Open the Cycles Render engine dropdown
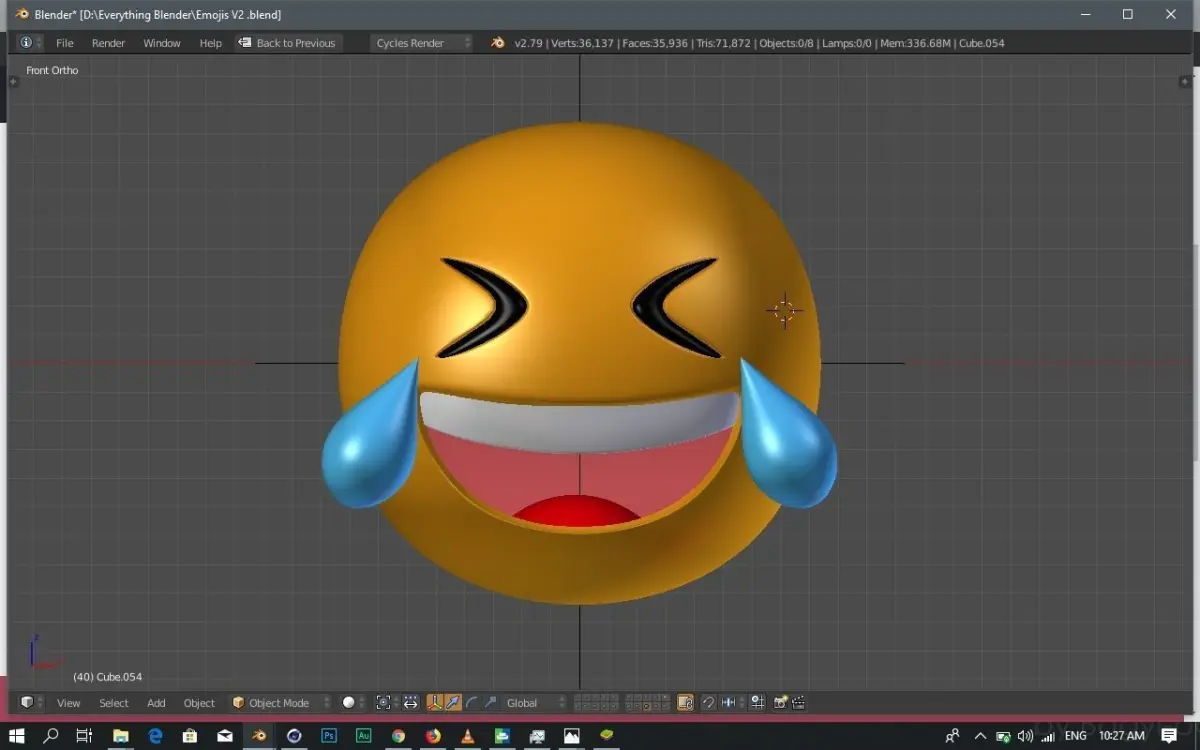Viewport: 1200px width, 750px height. click(421, 43)
